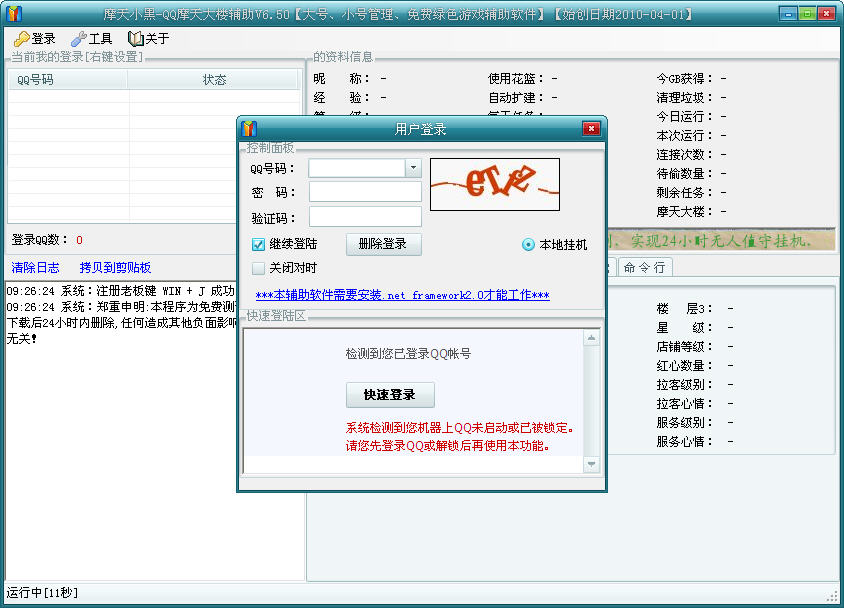The width and height of the screenshot is (844, 608).
Task: Click the QQ号码 column header
Action: pos(68,80)
